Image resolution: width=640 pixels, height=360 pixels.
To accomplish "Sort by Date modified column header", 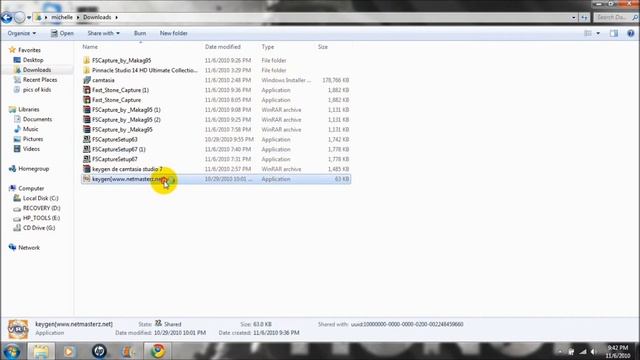I will tap(223, 47).
